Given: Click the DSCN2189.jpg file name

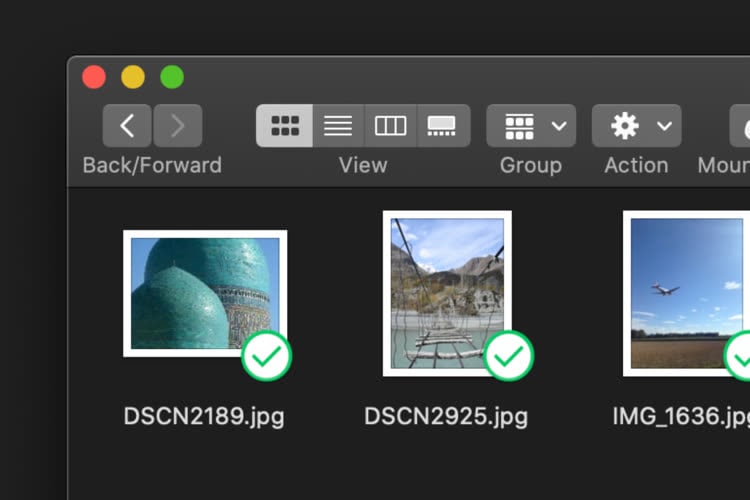Looking at the screenshot, I should [204, 417].
